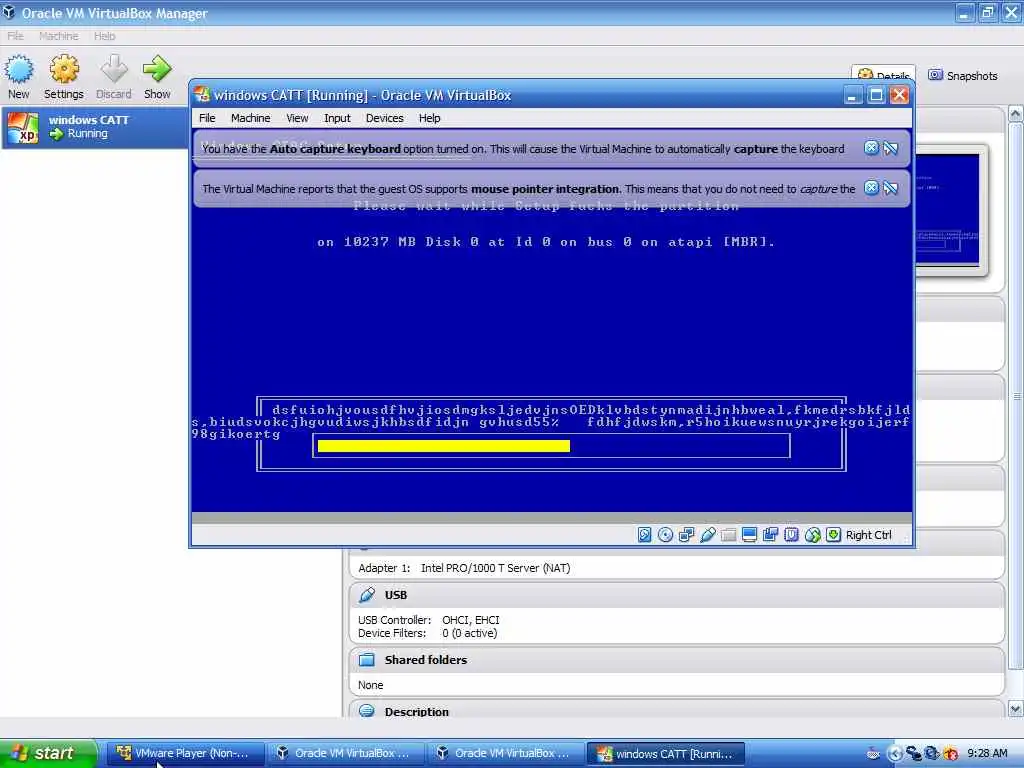Click display status icon in VM status bar
This screenshot has width=1024, height=768.
pyautogui.click(x=750, y=535)
